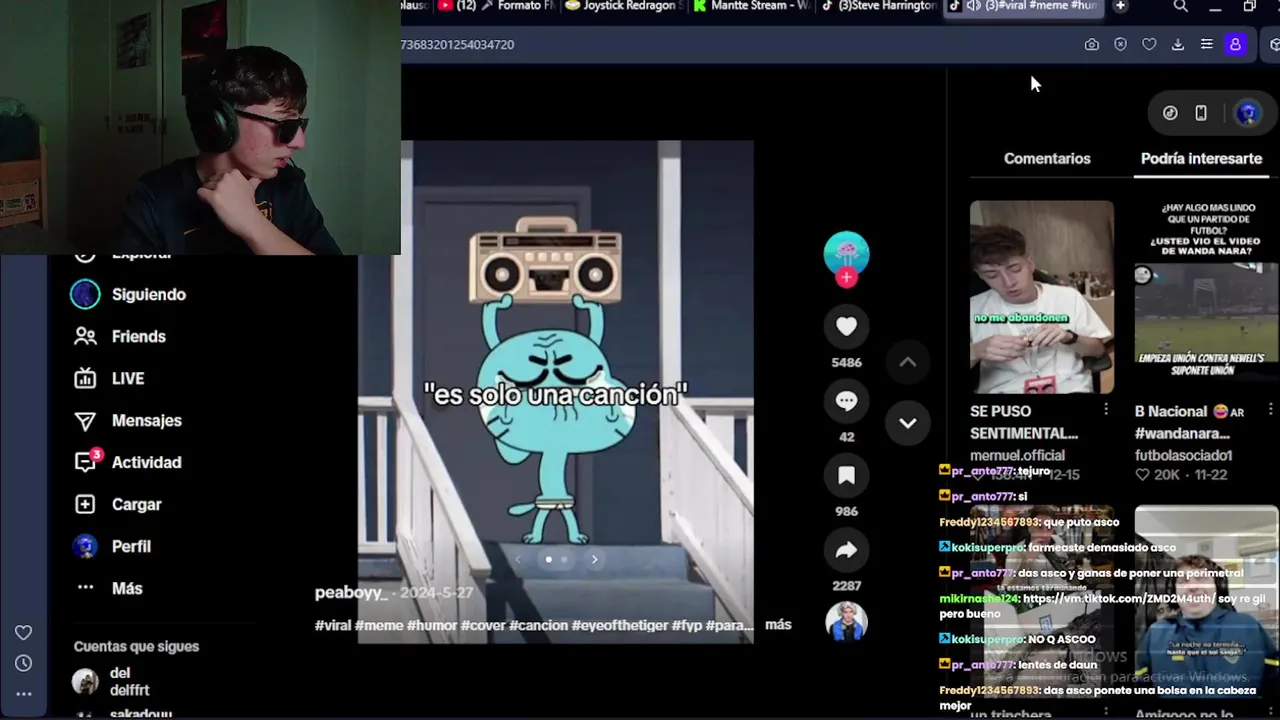The height and width of the screenshot is (720, 1280).
Task: Select the Podría interesarte tab
Action: [1201, 158]
